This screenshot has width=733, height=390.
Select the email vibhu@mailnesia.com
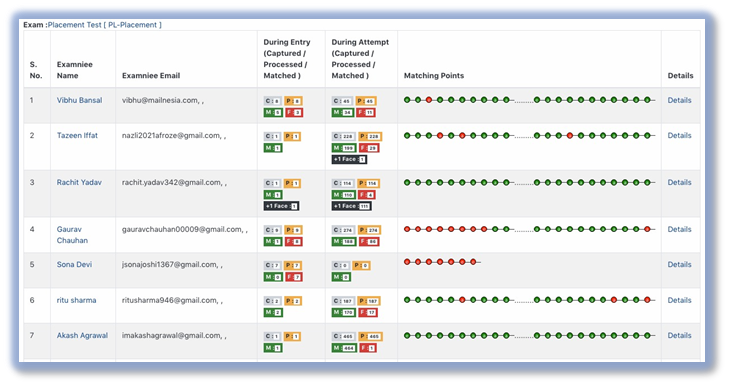pyautogui.click(x=160, y=100)
